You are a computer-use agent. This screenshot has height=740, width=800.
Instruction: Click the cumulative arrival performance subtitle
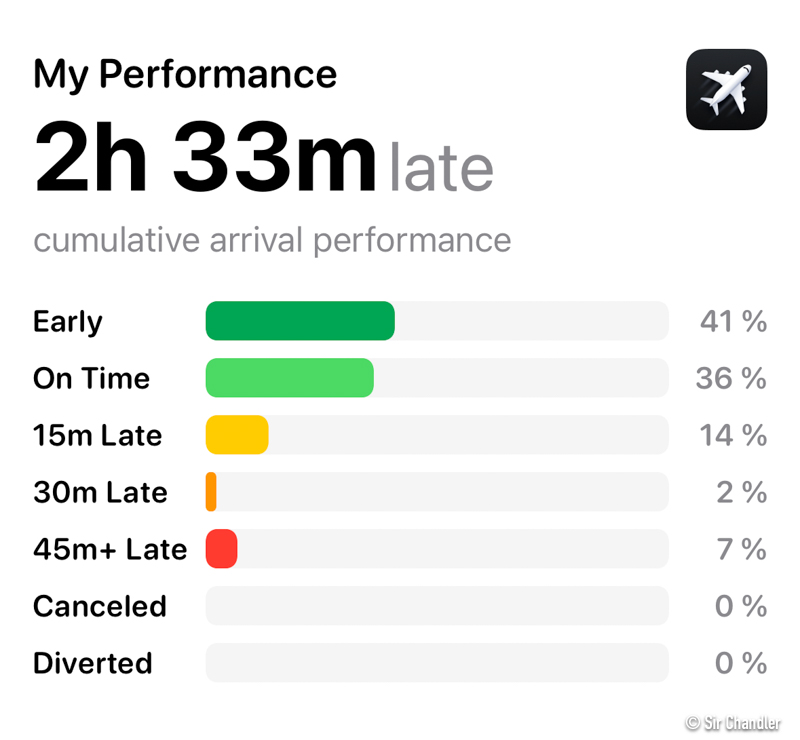point(272,240)
